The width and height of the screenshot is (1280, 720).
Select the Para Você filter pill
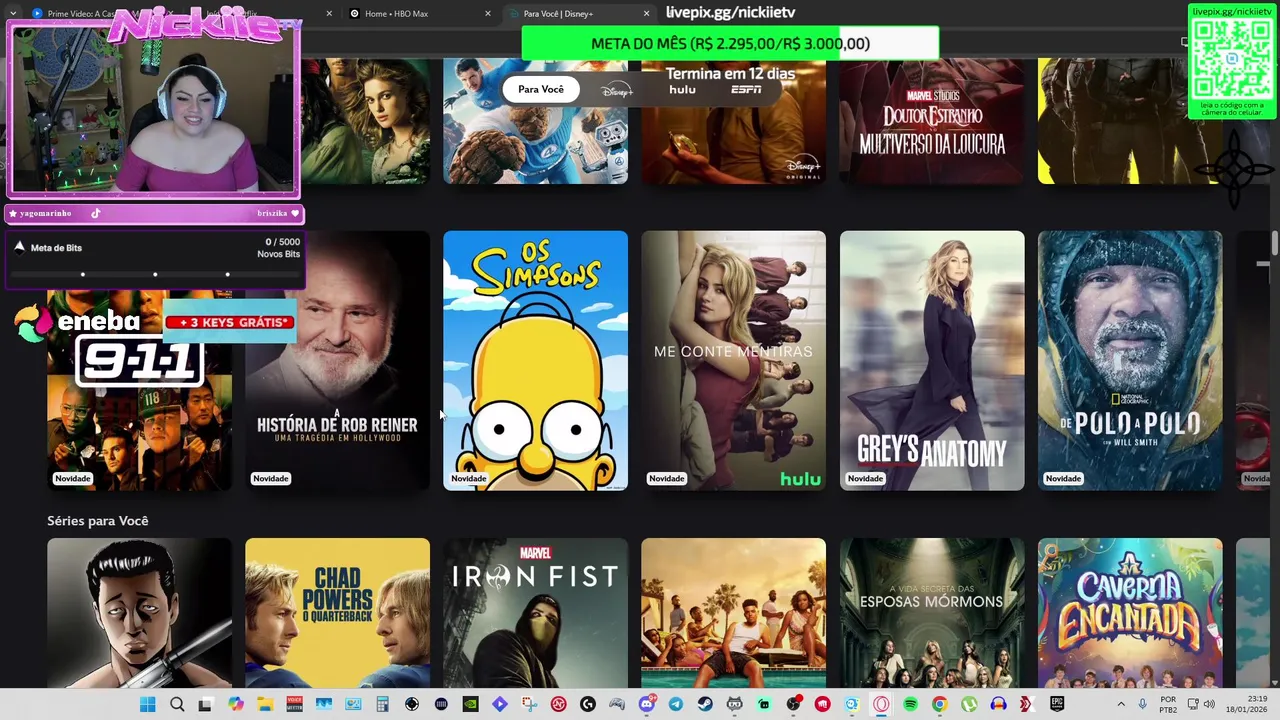541,89
